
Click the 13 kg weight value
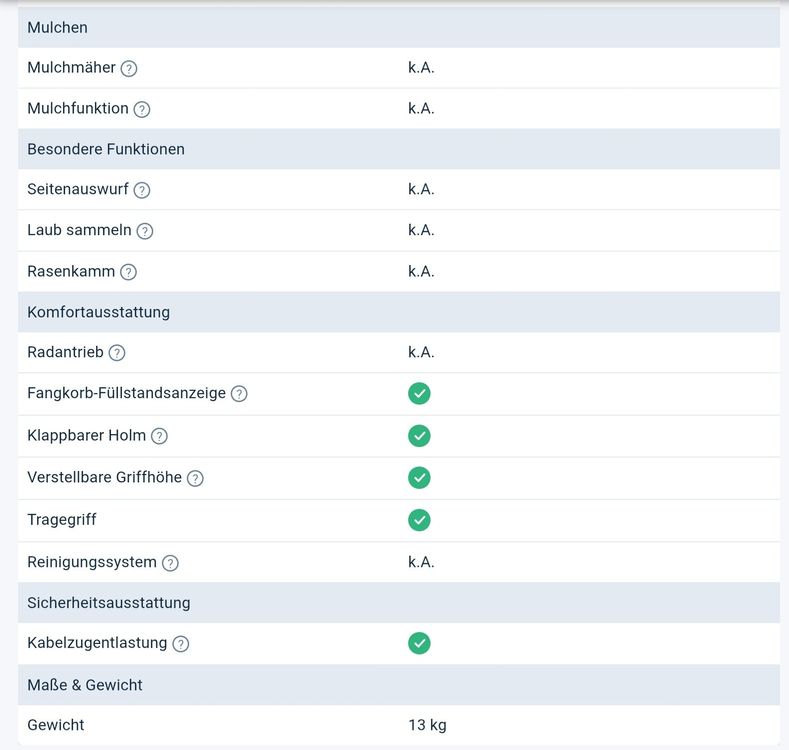coord(427,725)
